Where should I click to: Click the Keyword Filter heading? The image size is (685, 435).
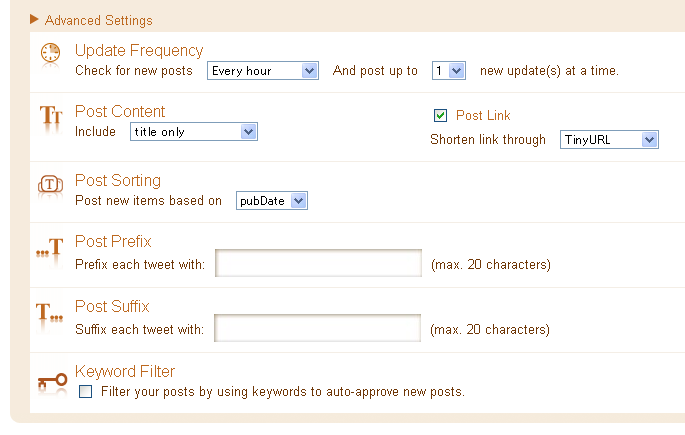125,371
